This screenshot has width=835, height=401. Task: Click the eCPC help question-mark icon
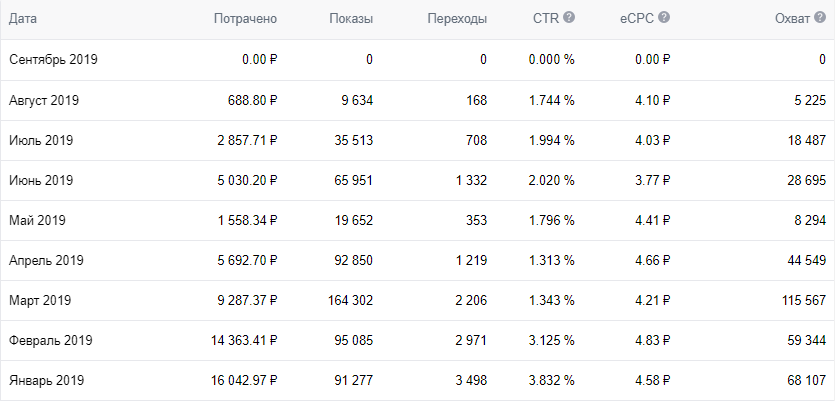click(664, 18)
